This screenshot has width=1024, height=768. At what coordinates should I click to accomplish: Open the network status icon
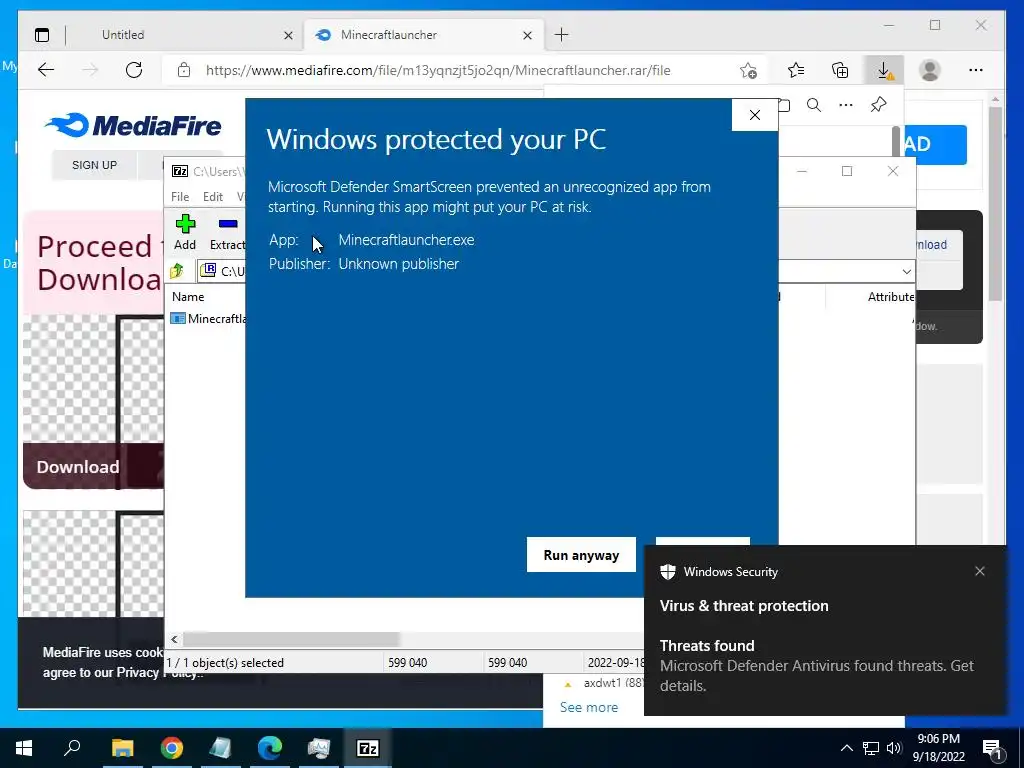[871, 748]
